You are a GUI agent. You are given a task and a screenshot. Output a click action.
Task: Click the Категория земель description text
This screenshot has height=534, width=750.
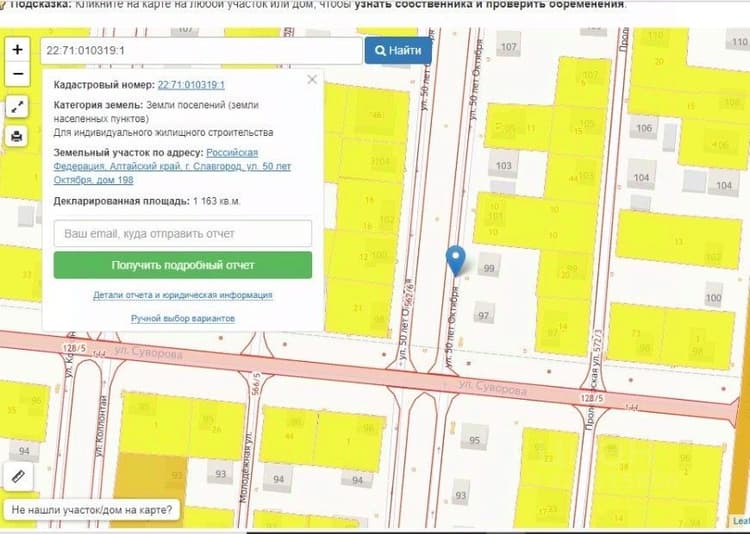click(164, 118)
